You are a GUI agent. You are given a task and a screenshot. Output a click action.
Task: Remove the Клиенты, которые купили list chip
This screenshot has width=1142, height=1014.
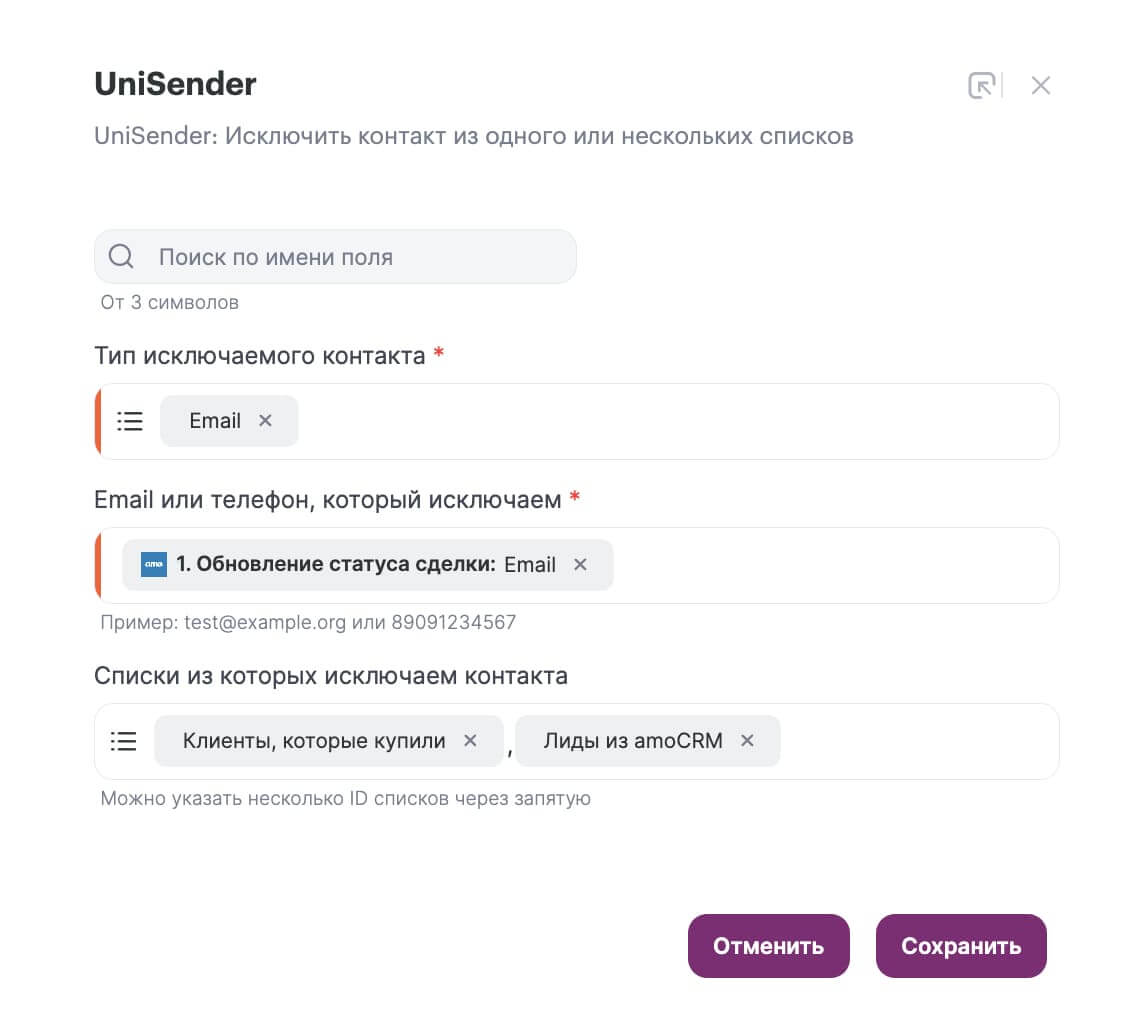[470, 741]
